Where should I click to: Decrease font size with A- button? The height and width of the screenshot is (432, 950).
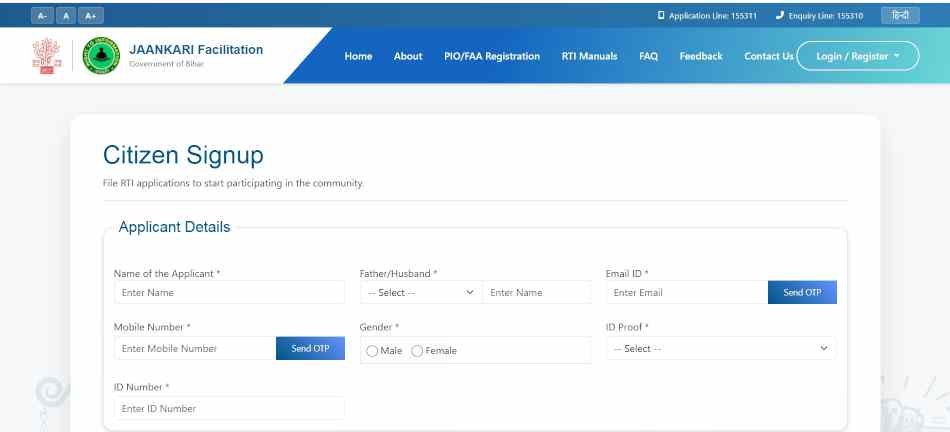[42, 16]
